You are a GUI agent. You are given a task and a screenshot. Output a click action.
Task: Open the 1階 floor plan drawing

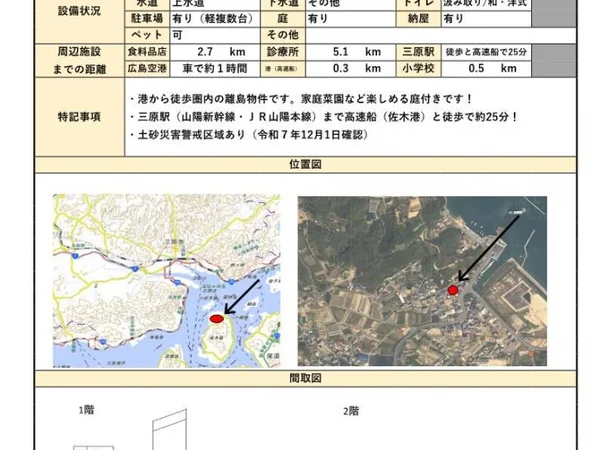[x=130, y=429]
